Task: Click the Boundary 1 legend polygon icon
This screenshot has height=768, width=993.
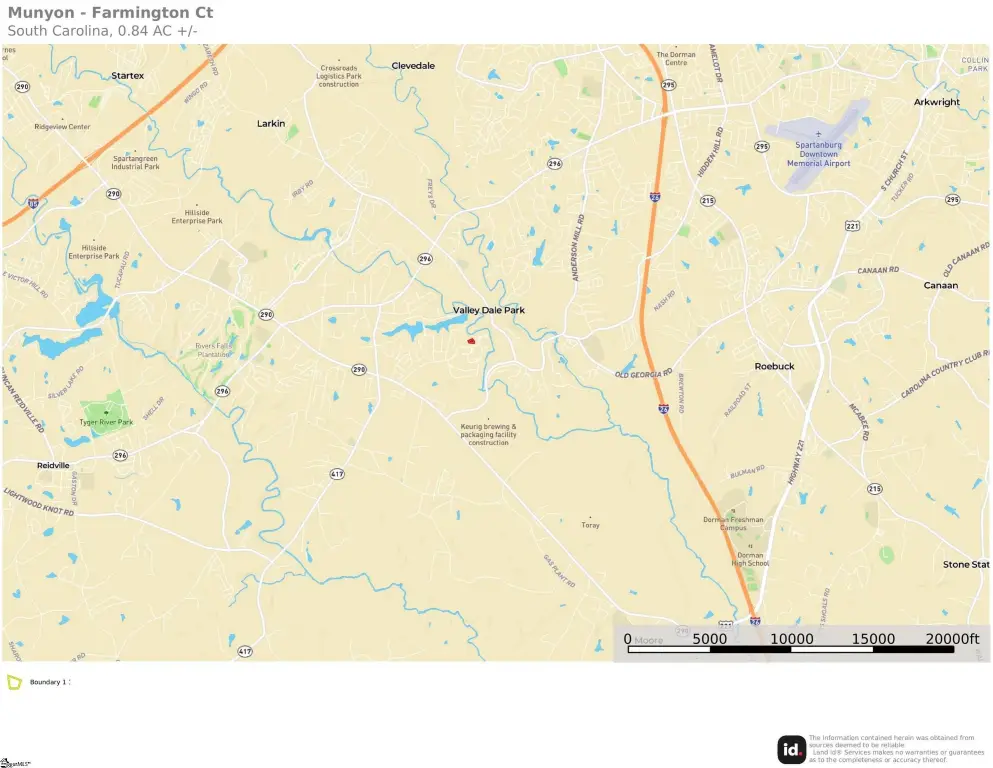Action: coord(14,682)
